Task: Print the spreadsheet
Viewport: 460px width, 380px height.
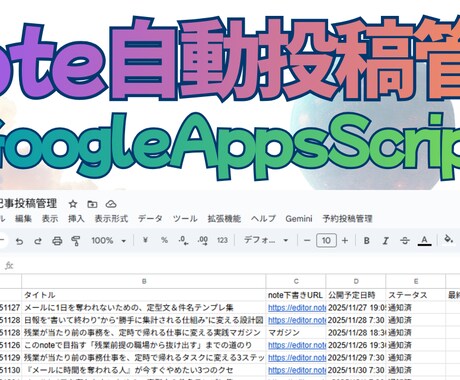Action: 57,241
